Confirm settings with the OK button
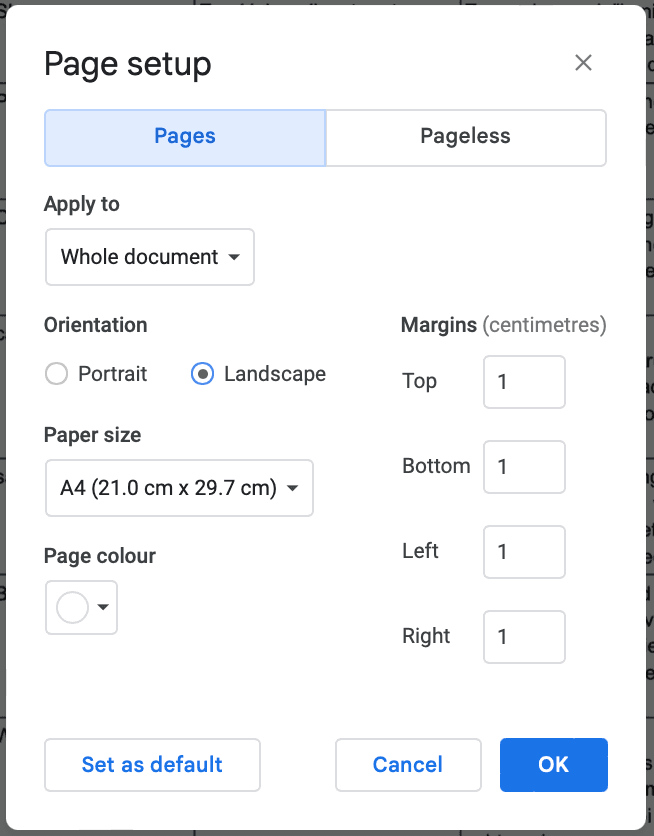 pyautogui.click(x=553, y=765)
